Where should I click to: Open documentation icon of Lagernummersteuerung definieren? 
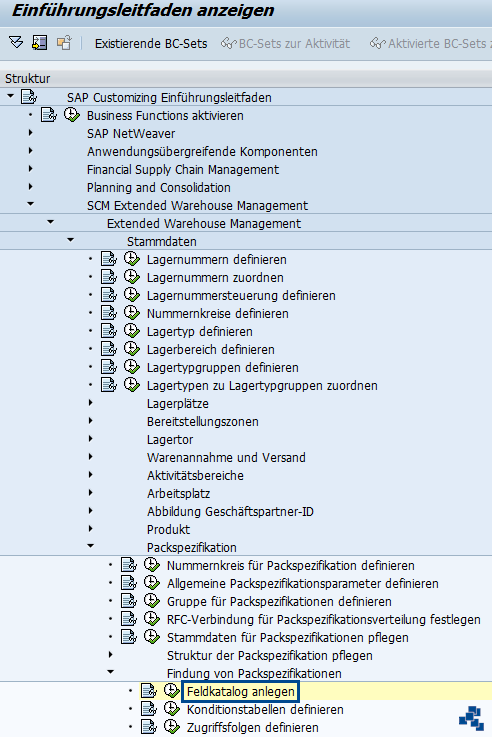[x=109, y=295]
